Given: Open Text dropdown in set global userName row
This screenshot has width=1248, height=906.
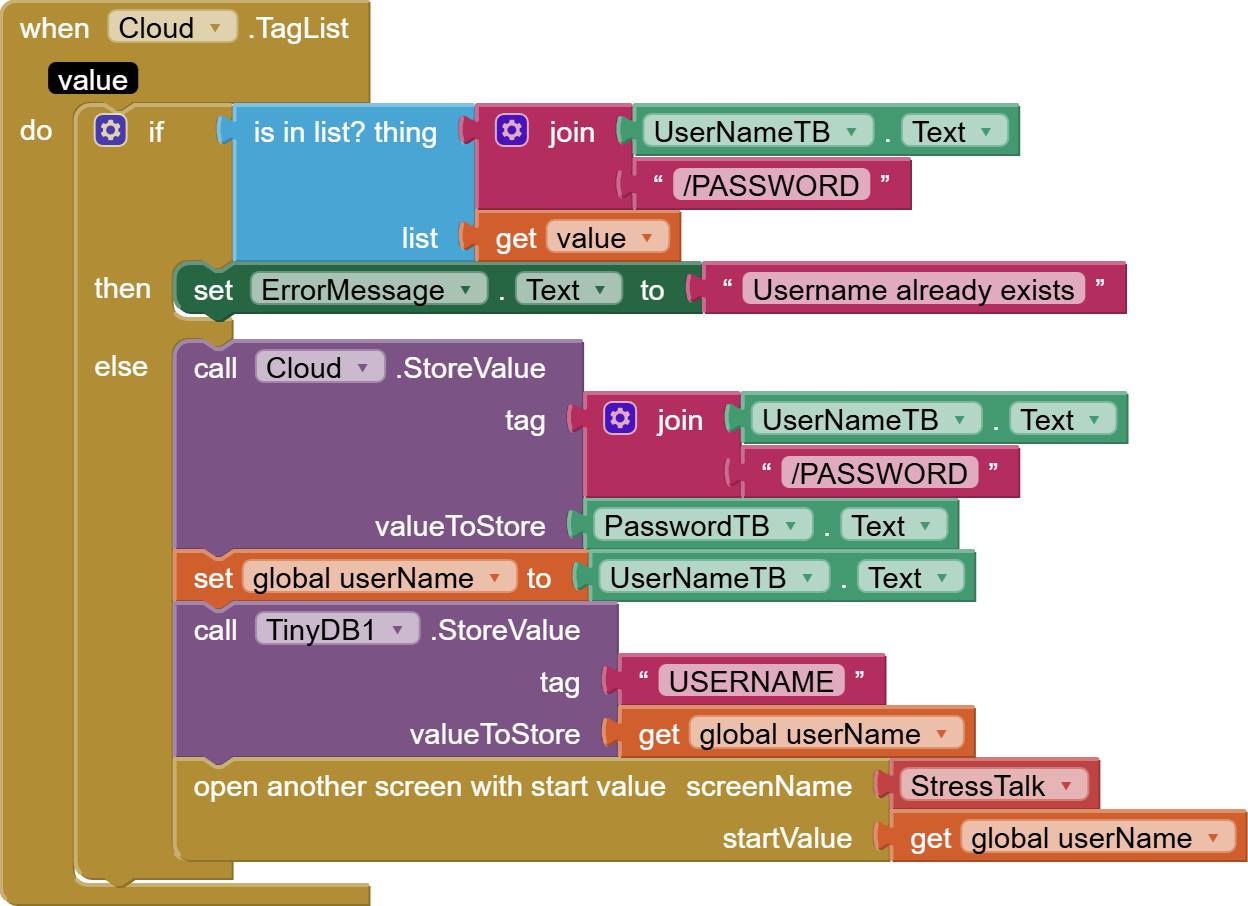Looking at the screenshot, I should pyautogui.click(x=910, y=578).
